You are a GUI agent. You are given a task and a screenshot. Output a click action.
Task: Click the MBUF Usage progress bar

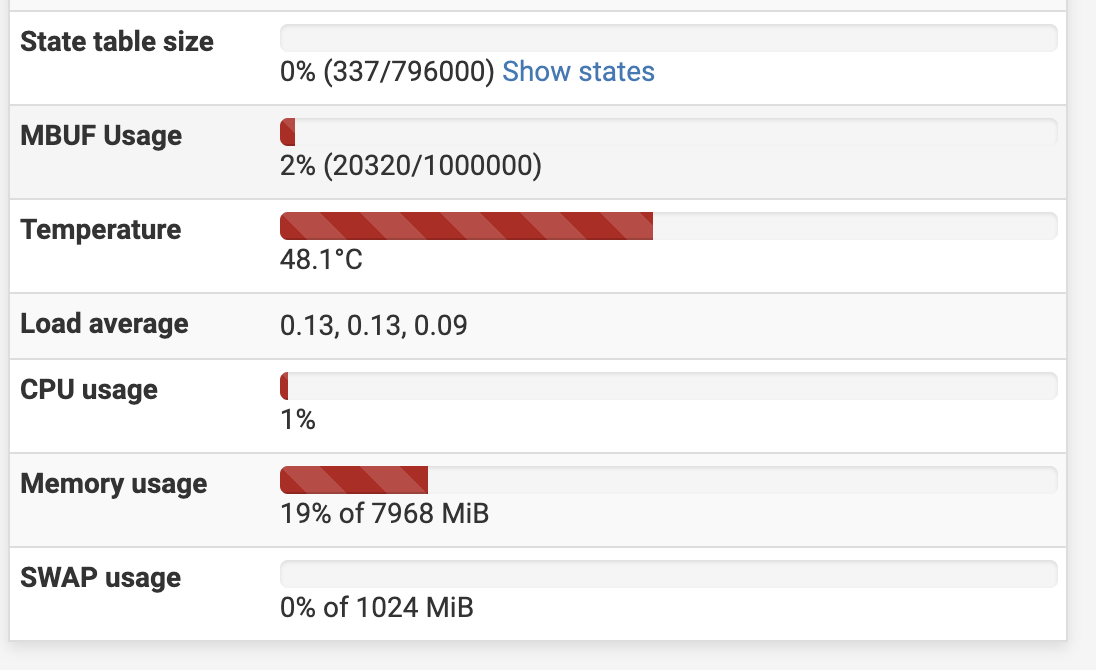tap(668, 132)
